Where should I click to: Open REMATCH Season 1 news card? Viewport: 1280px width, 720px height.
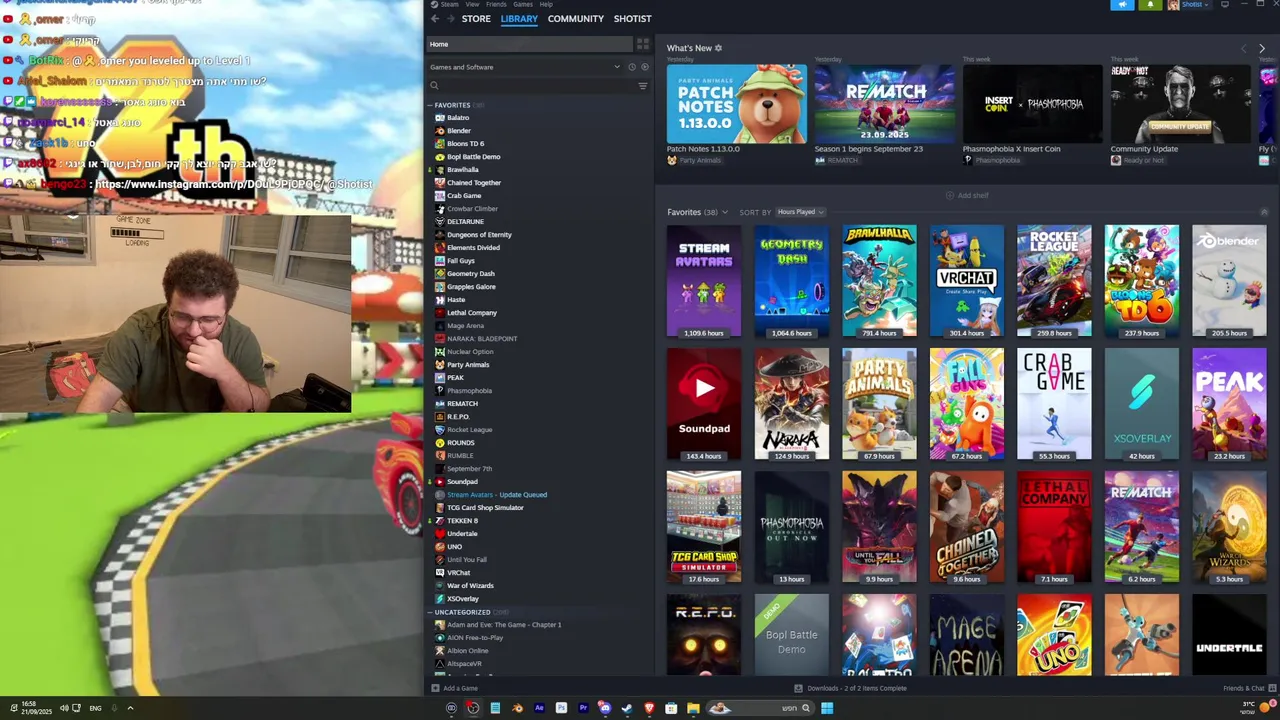point(884,104)
